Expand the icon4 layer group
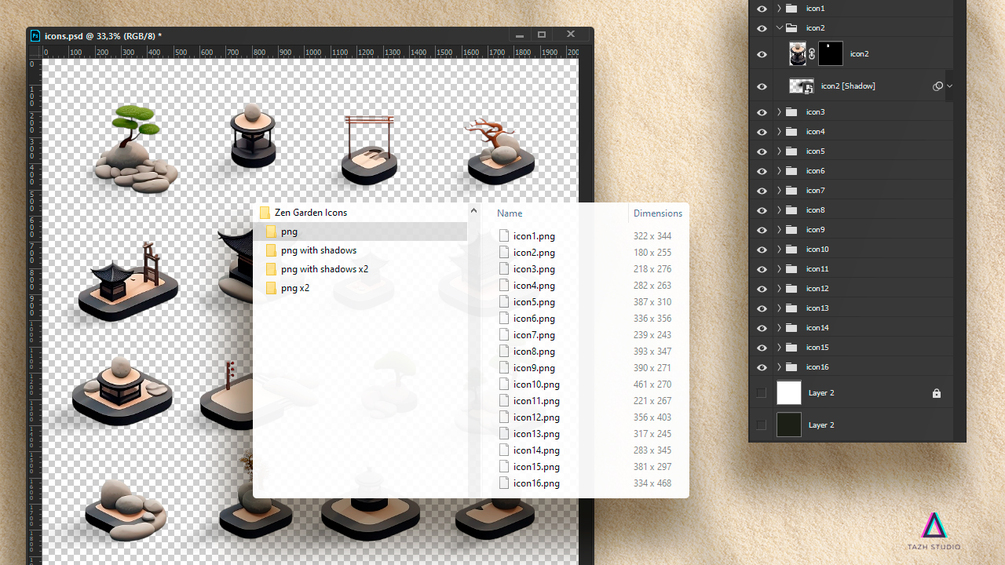Viewport: 1005px width, 565px height. (779, 131)
